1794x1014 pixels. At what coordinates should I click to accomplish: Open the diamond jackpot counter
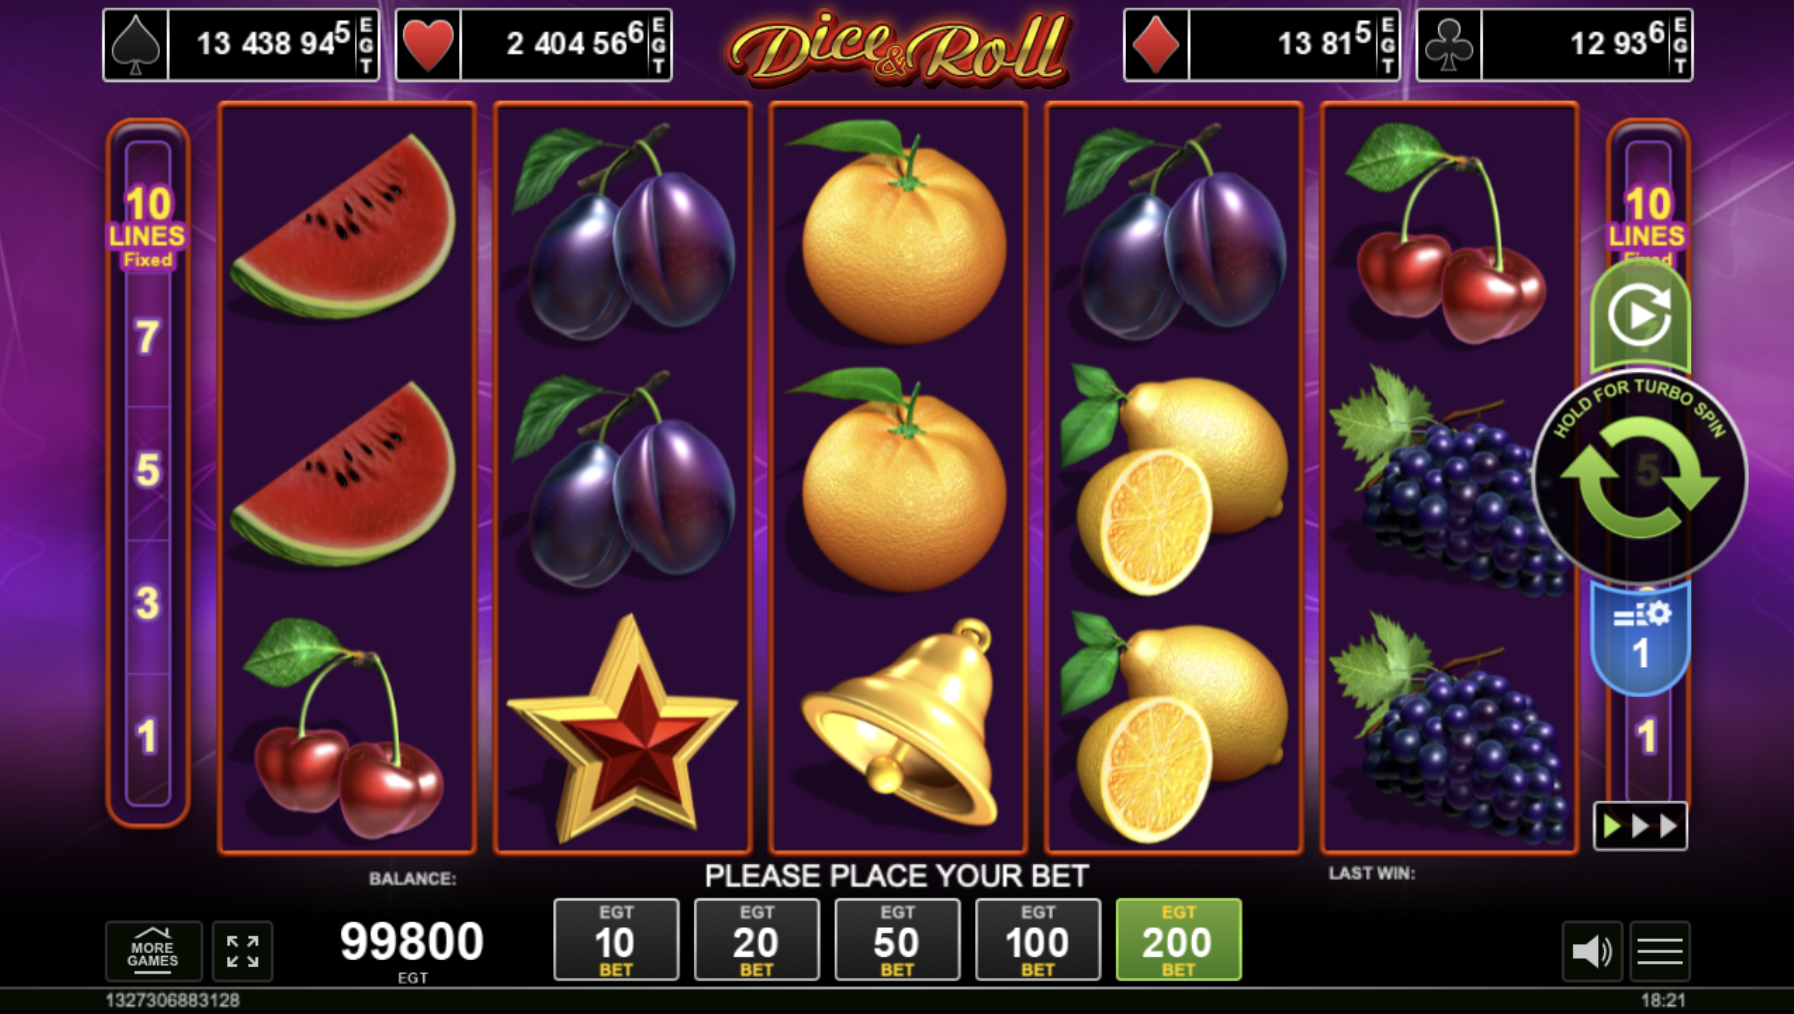1262,45
